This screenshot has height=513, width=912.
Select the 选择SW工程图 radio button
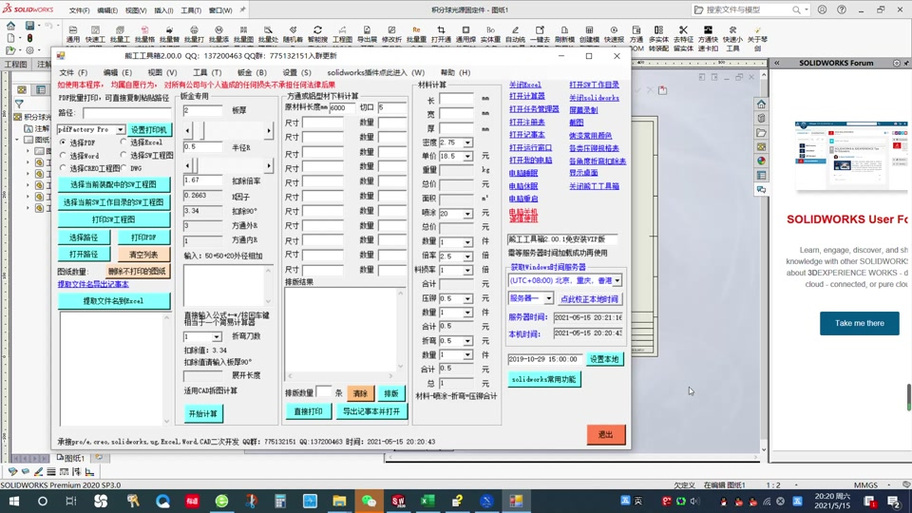123,155
